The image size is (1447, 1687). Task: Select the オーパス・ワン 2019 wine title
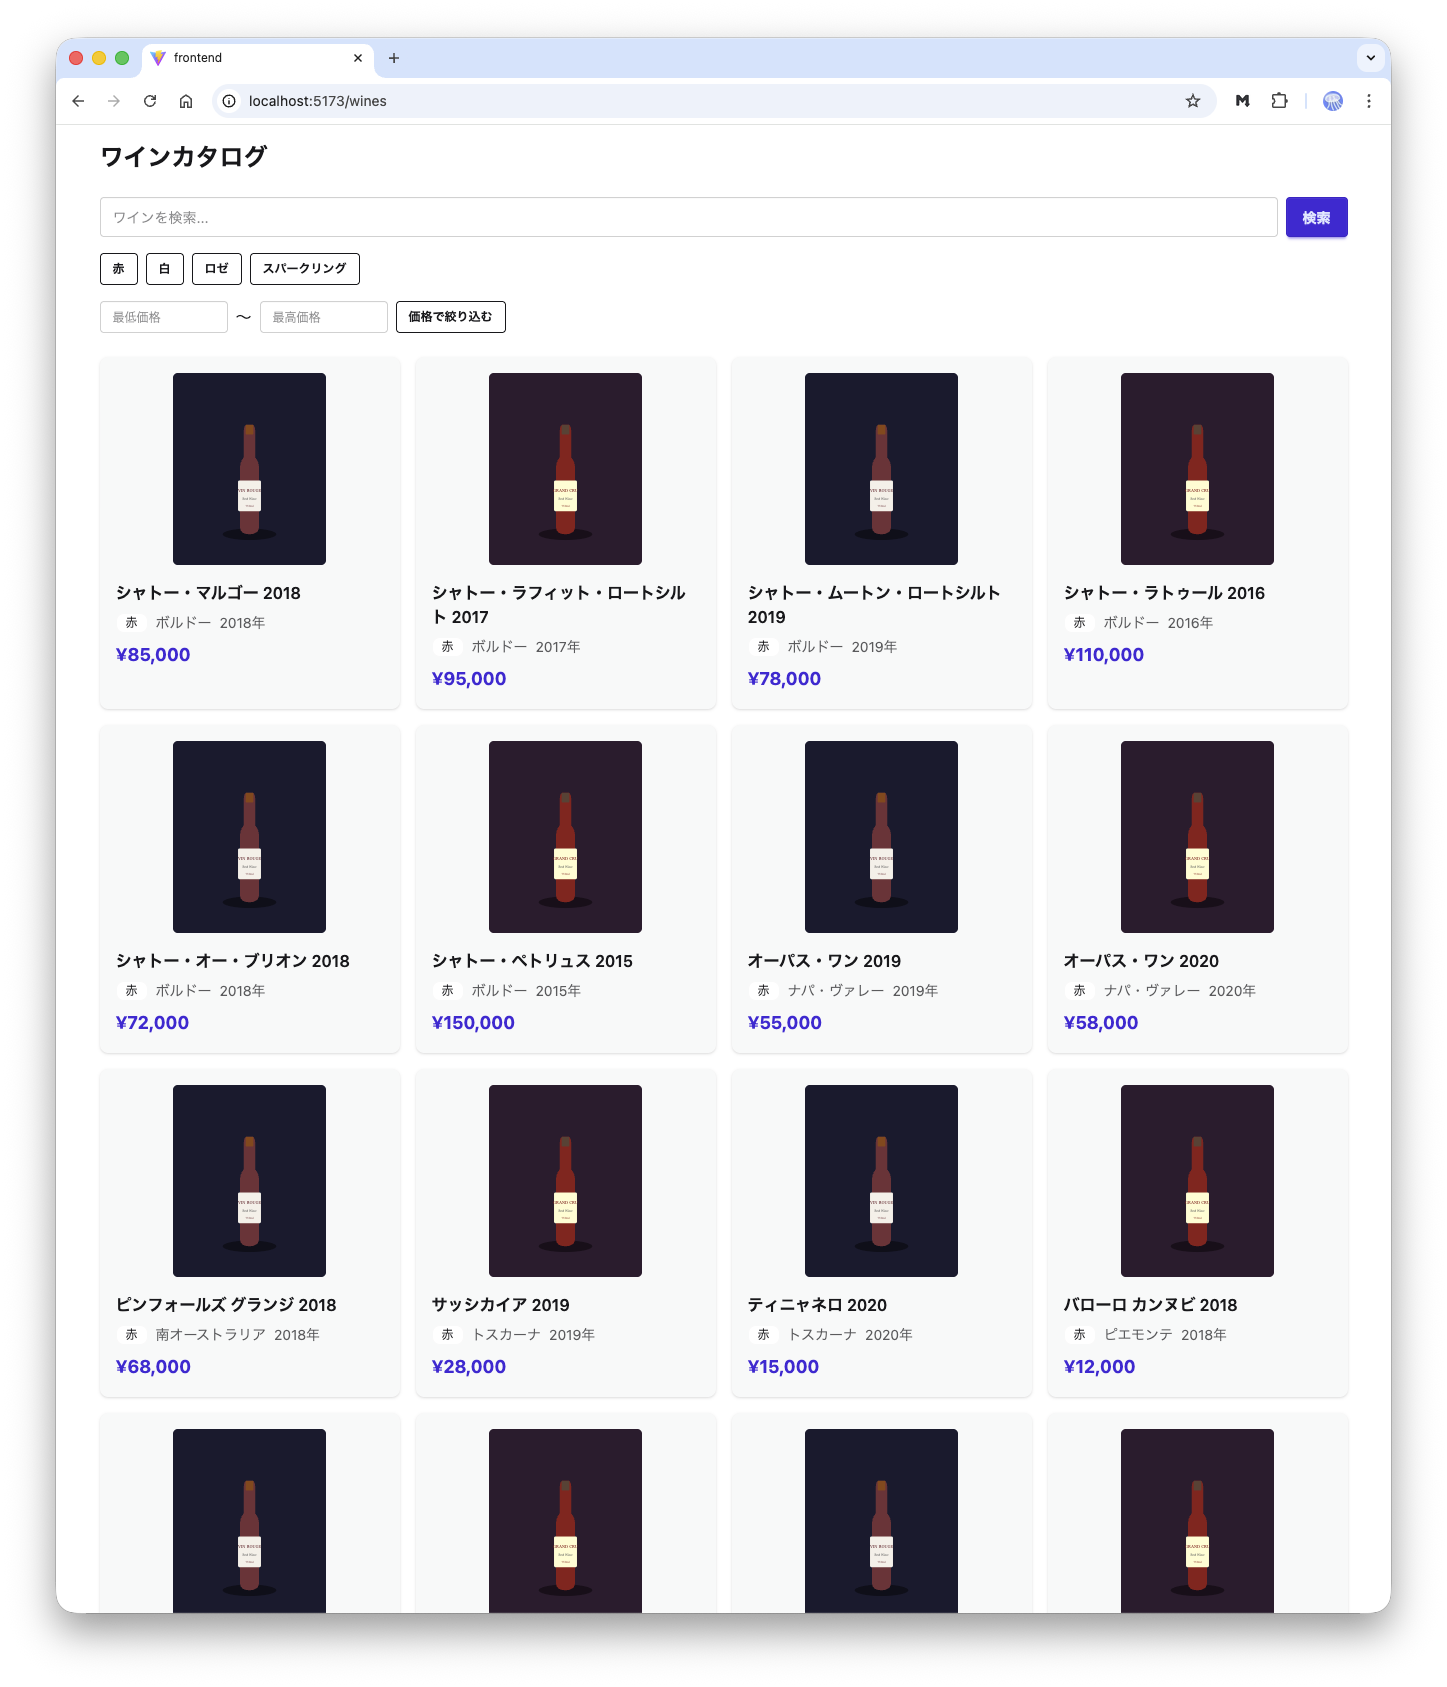tap(824, 961)
